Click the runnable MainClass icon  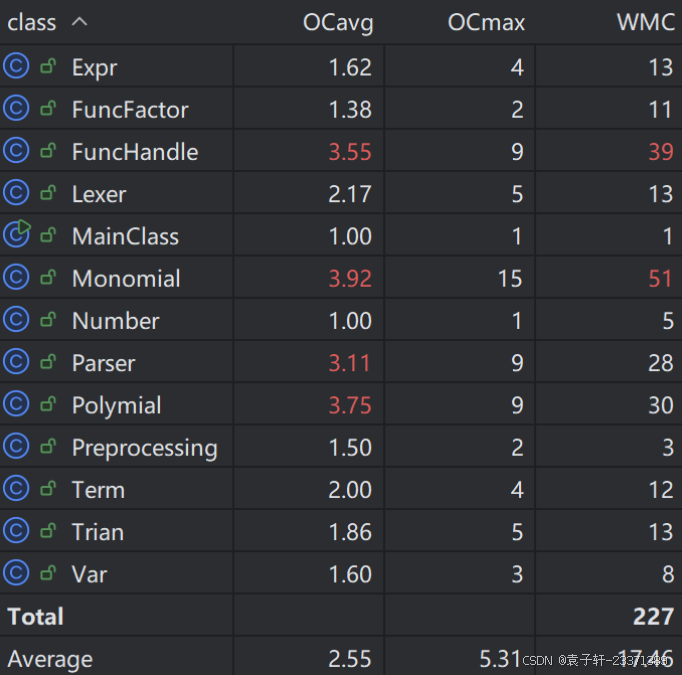17,234
